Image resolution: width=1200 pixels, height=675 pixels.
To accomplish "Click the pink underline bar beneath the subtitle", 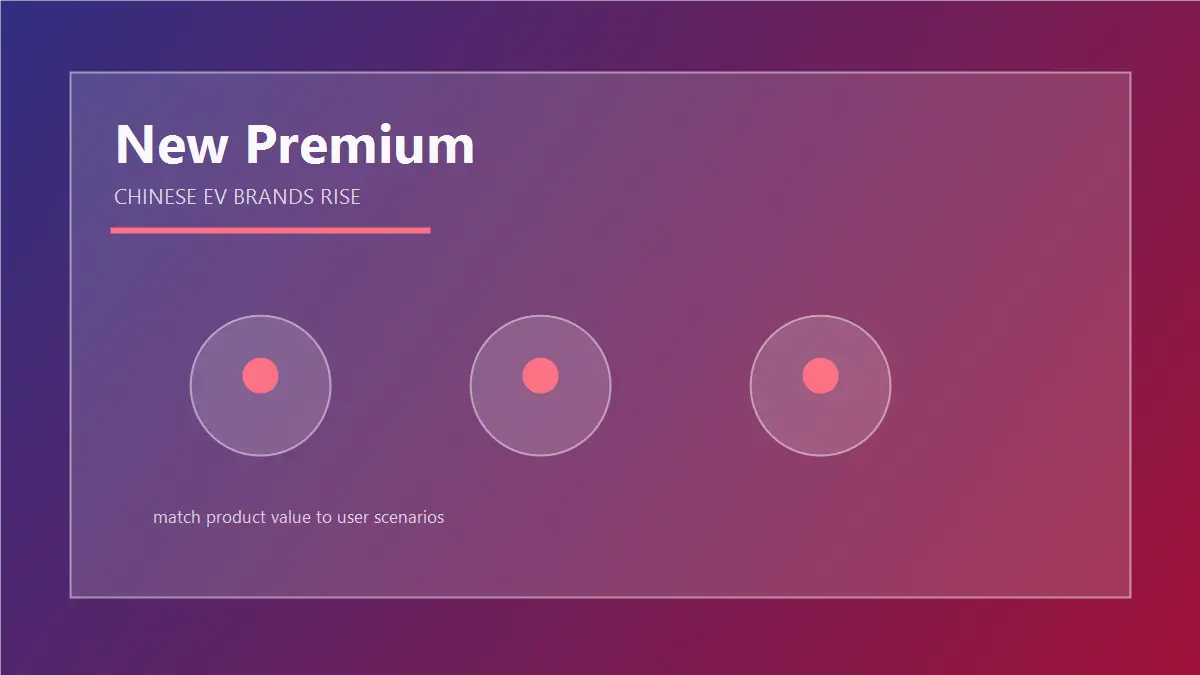I will (x=270, y=230).
